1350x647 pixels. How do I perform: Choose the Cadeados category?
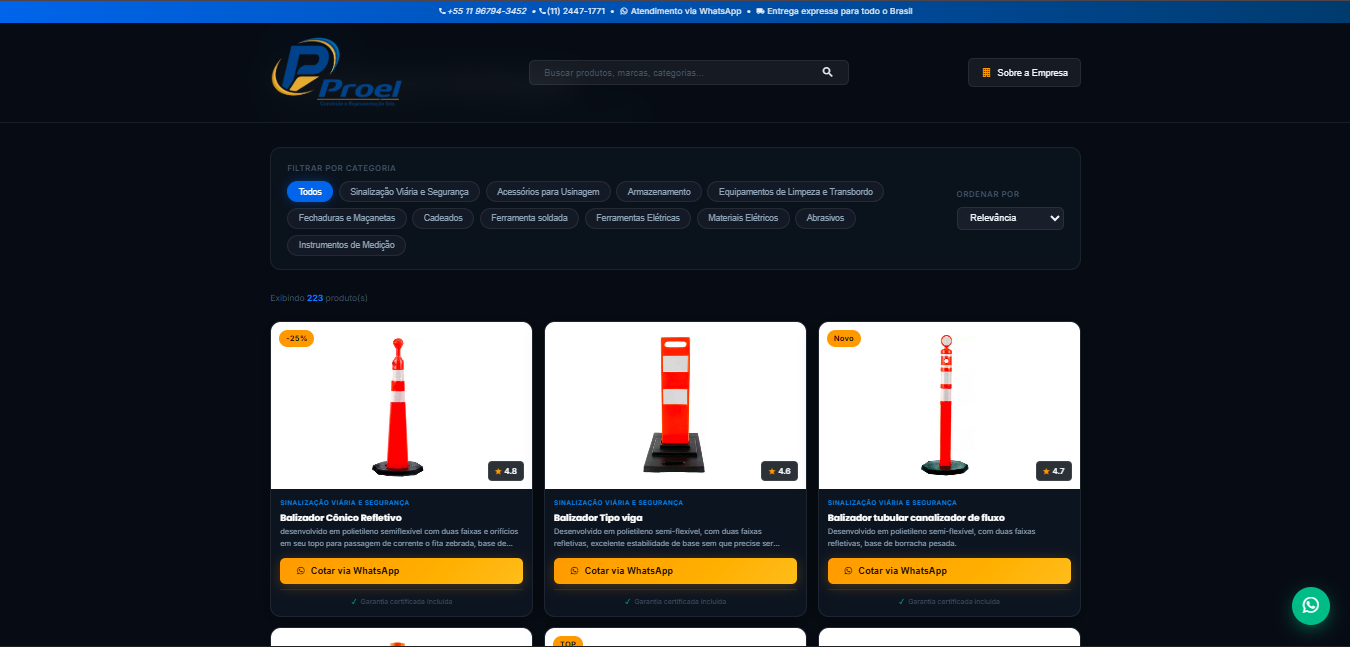pyautogui.click(x=443, y=218)
